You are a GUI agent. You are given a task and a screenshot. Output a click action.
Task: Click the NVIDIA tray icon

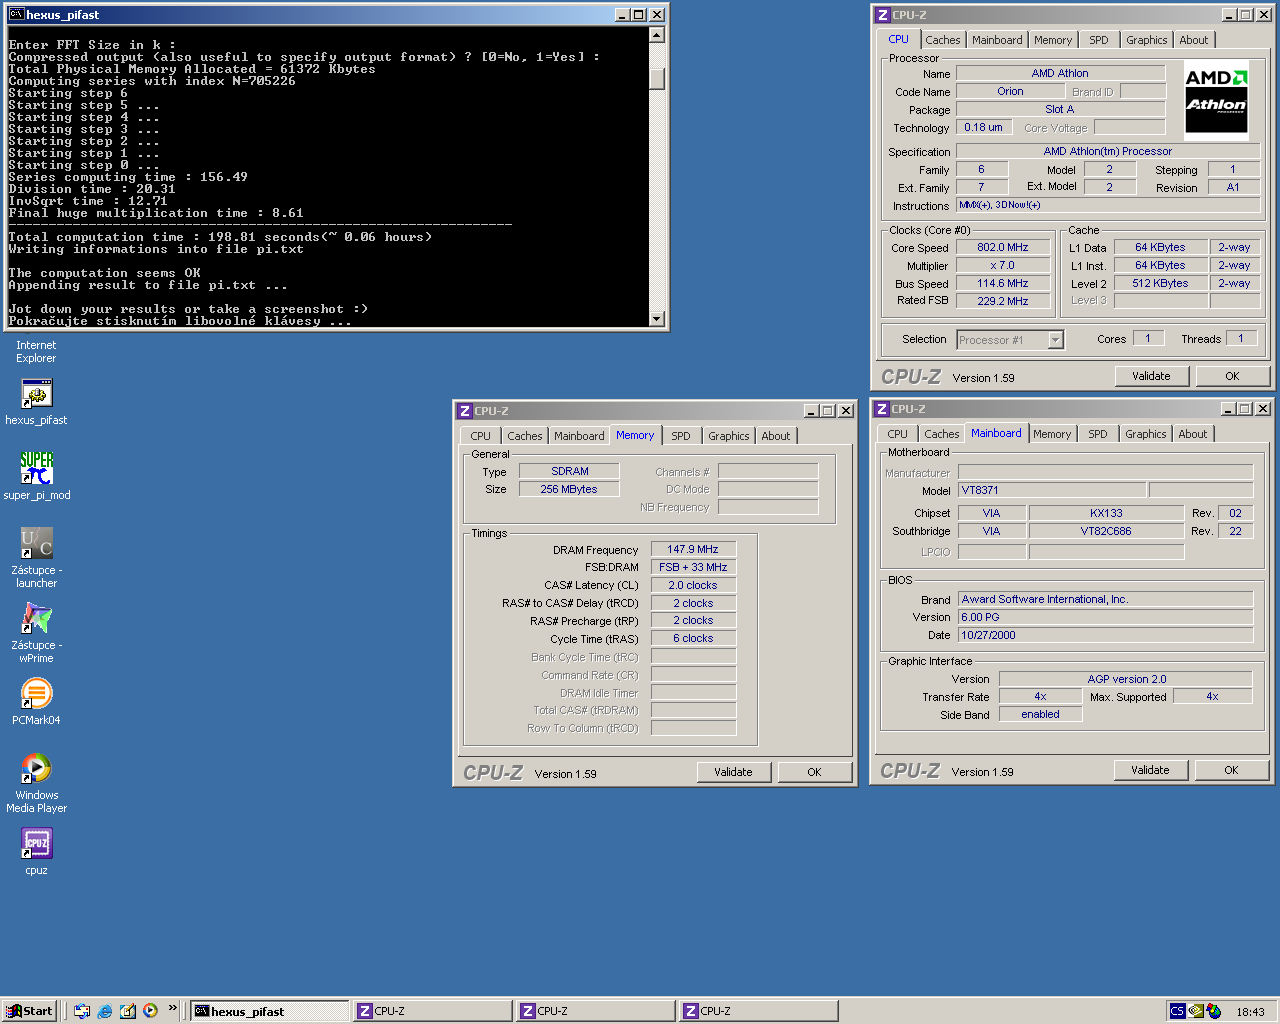1196,1011
